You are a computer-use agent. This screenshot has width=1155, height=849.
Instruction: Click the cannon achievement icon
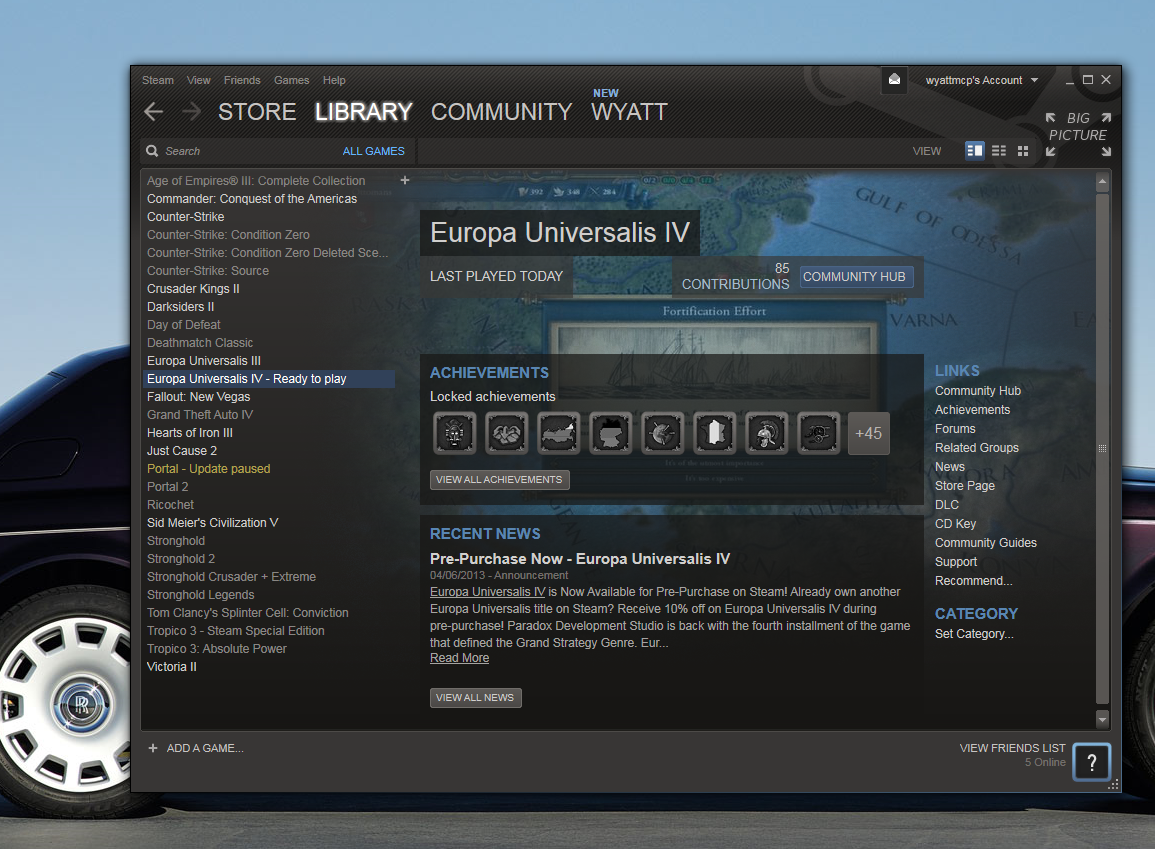pyautogui.click(x=818, y=433)
